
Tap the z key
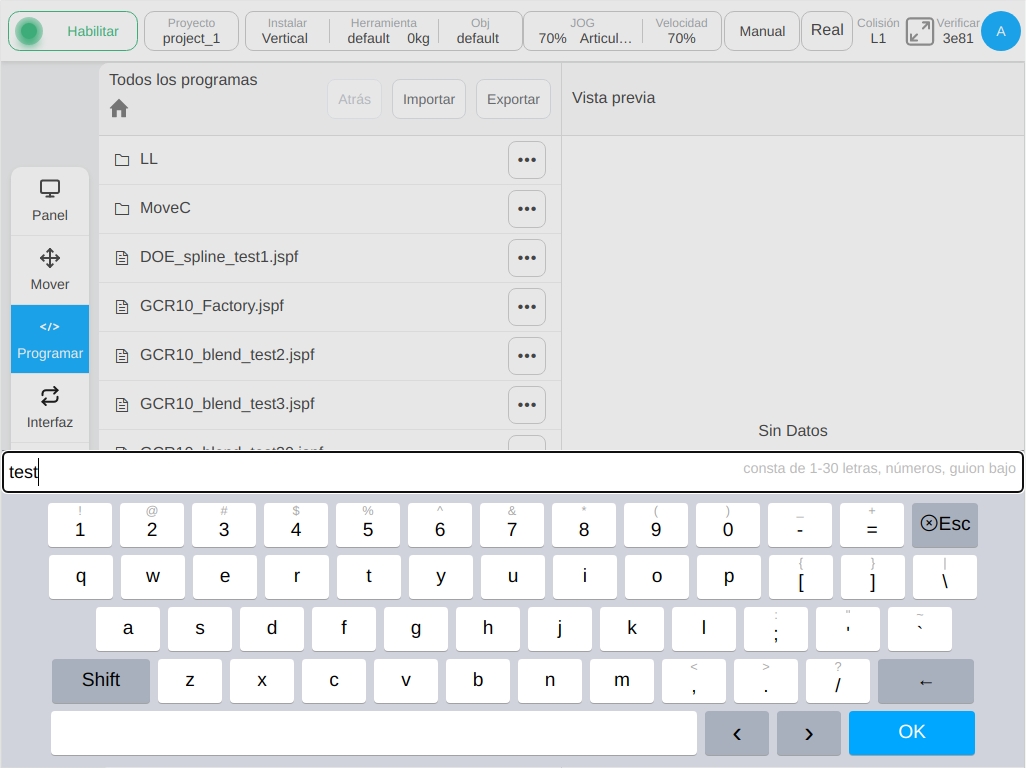pos(190,681)
